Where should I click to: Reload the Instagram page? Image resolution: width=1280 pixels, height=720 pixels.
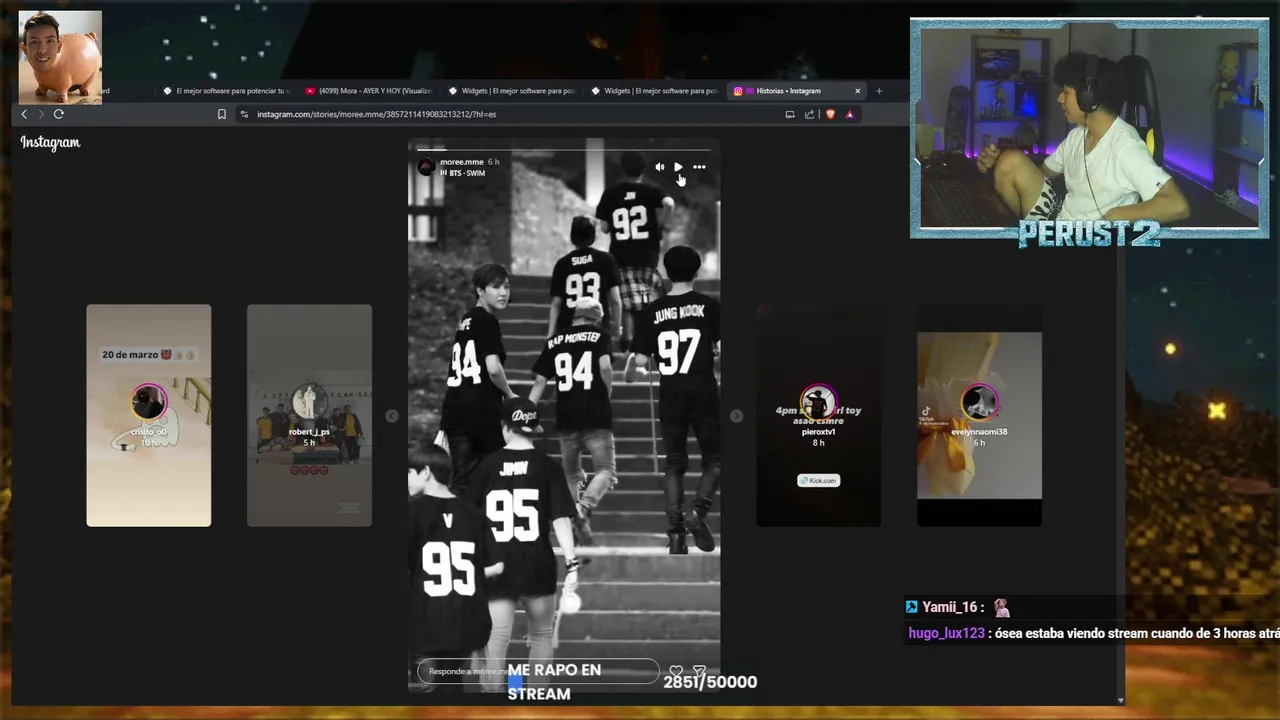[59, 114]
